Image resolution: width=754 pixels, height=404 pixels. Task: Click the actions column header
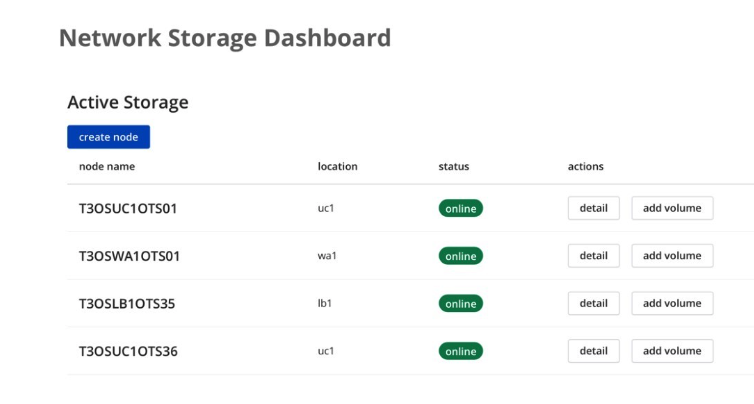pos(586,166)
